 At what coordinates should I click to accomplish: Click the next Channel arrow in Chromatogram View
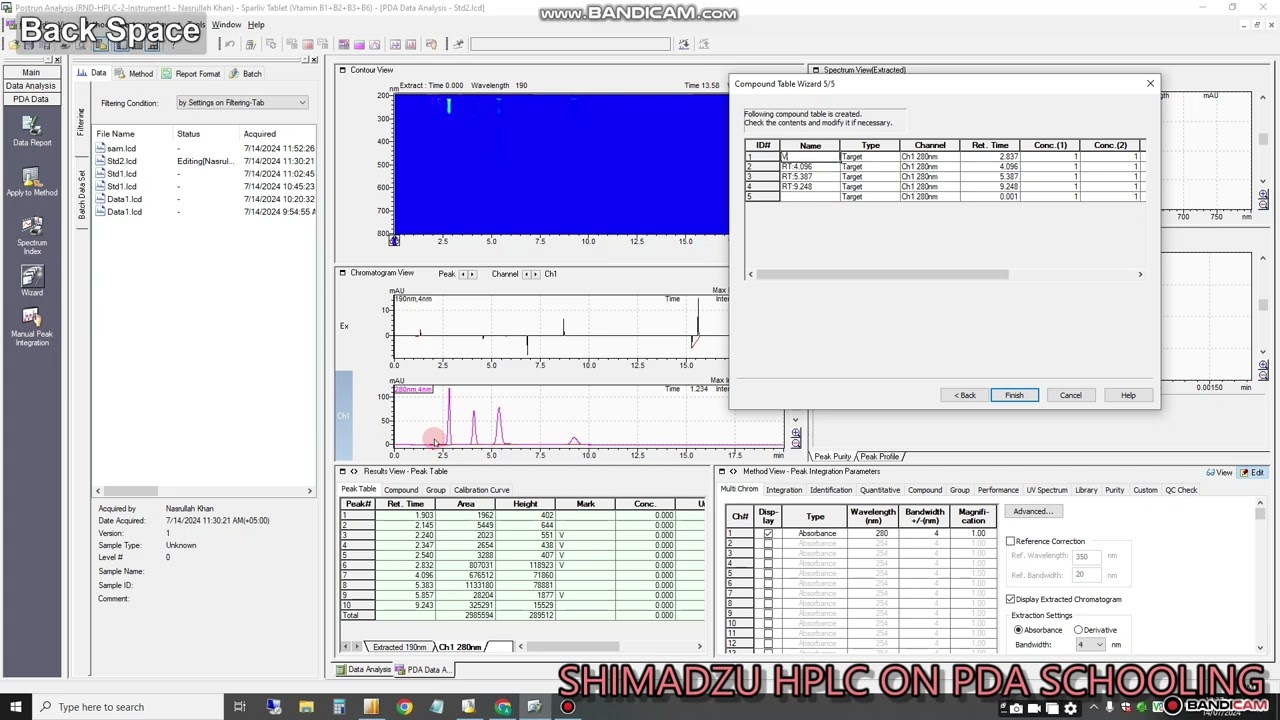click(536, 274)
